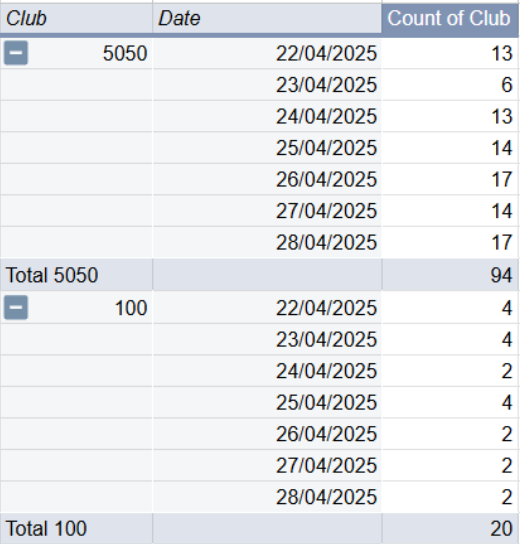Select count 6 for 23/04/2025
This screenshot has width=520, height=544.
coord(450,85)
